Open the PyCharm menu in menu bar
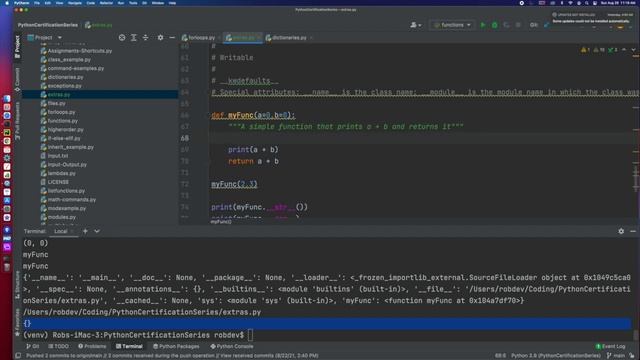Image resolution: width=640 pixels, height=360 pixels. [22, 3]
